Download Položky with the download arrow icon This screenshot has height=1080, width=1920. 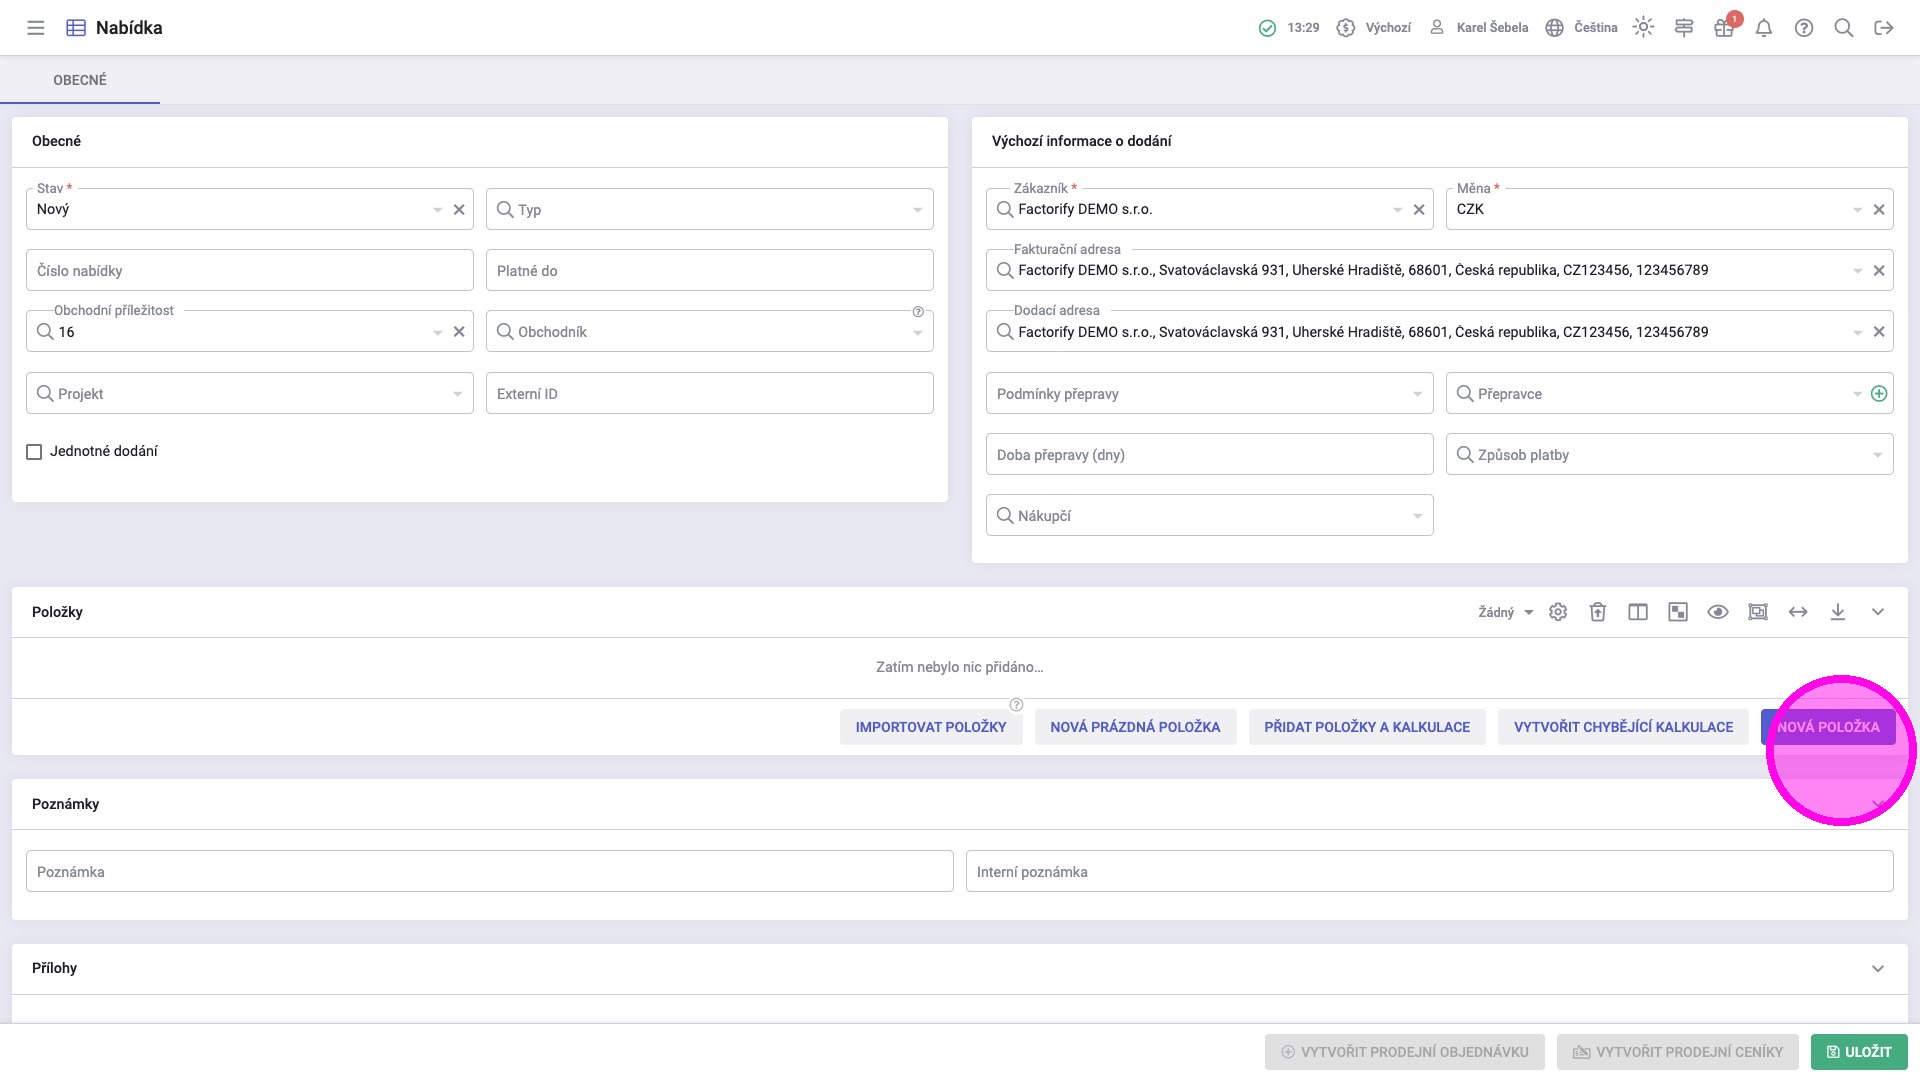coord(1838,612)
